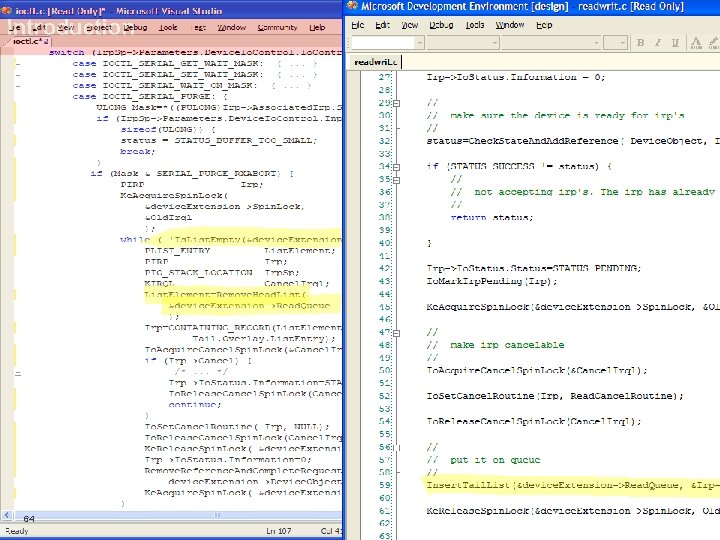The width and height of the screenshot is (720, 540).
Task: Open Debug menu in Microsoft Development Environment
Action: click(441, 25)
